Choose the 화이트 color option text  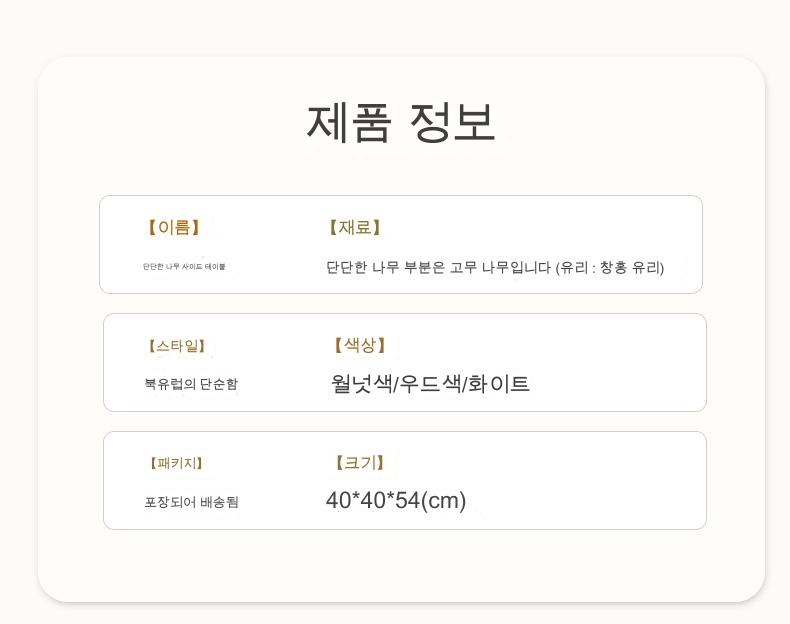tap(499, 384)
